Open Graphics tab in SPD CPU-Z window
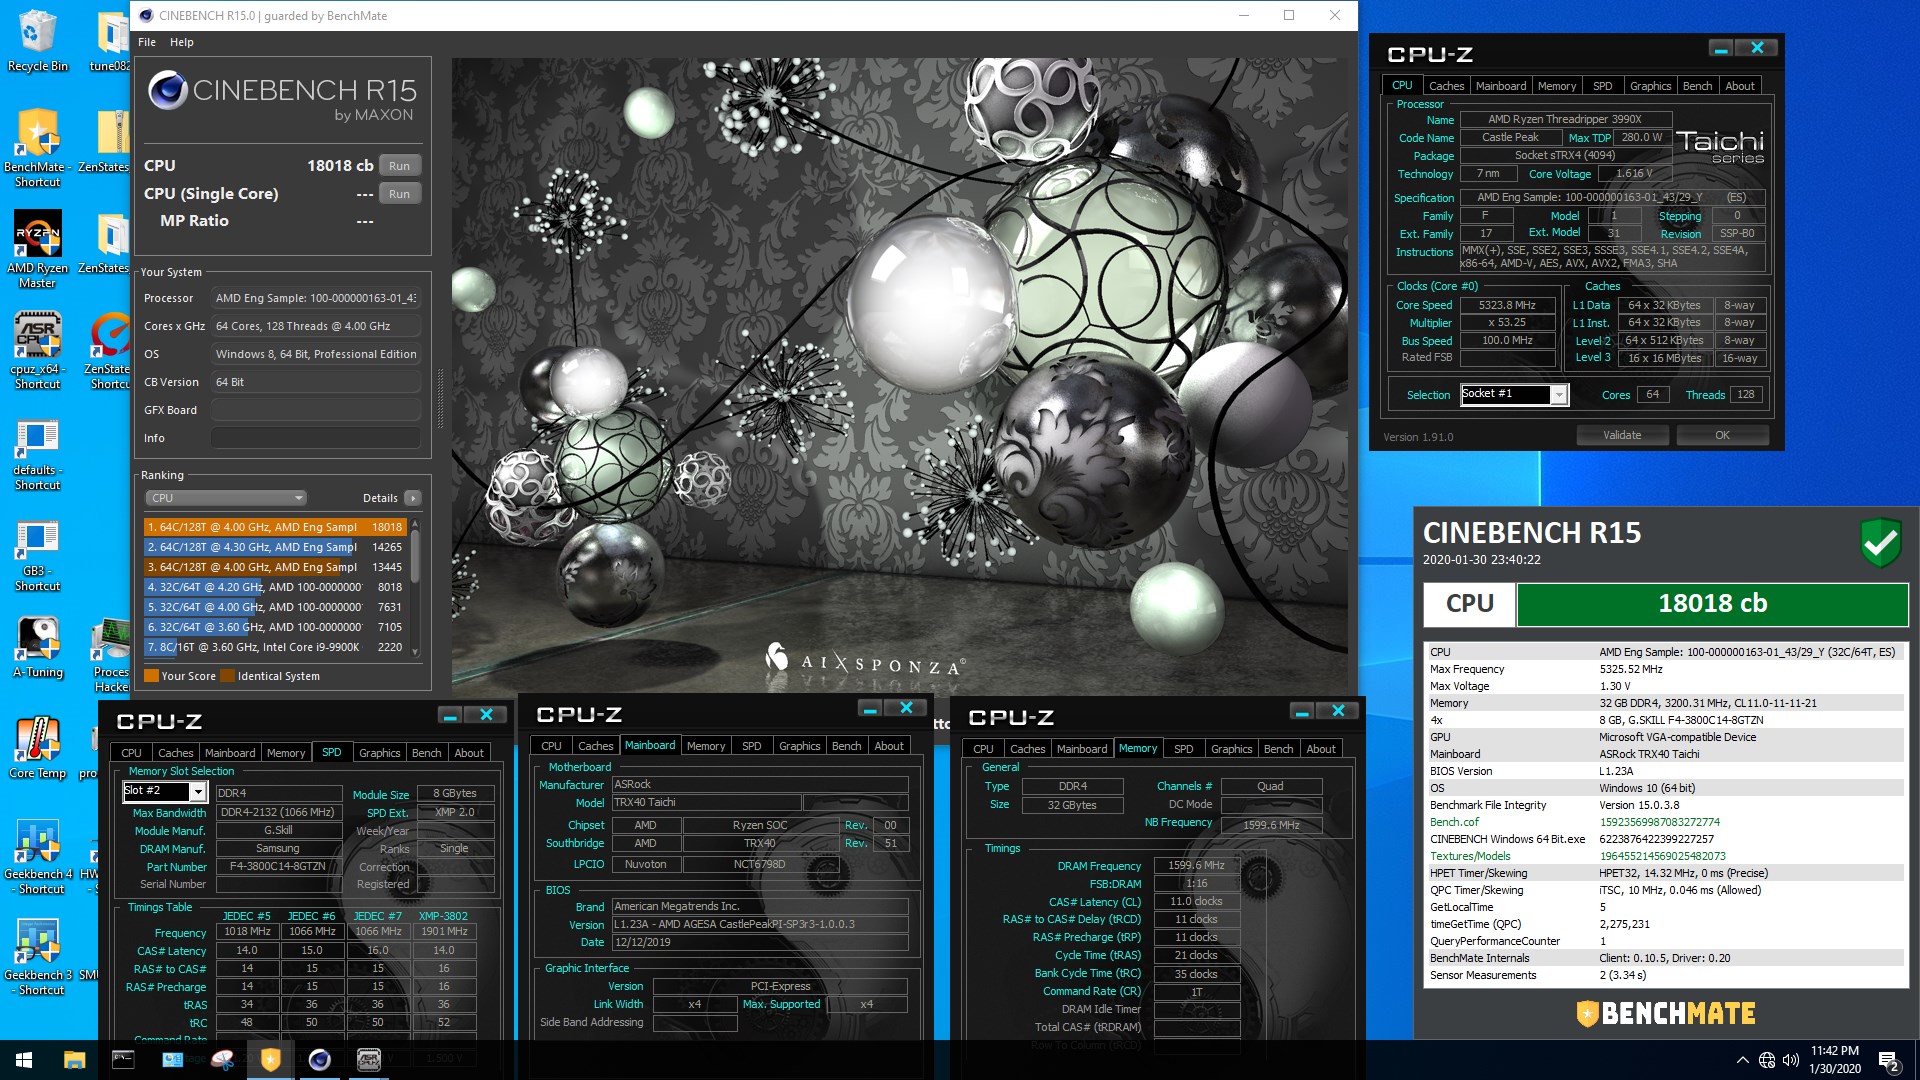This screenshot has width=1920, height=1080. click(379, 753)
